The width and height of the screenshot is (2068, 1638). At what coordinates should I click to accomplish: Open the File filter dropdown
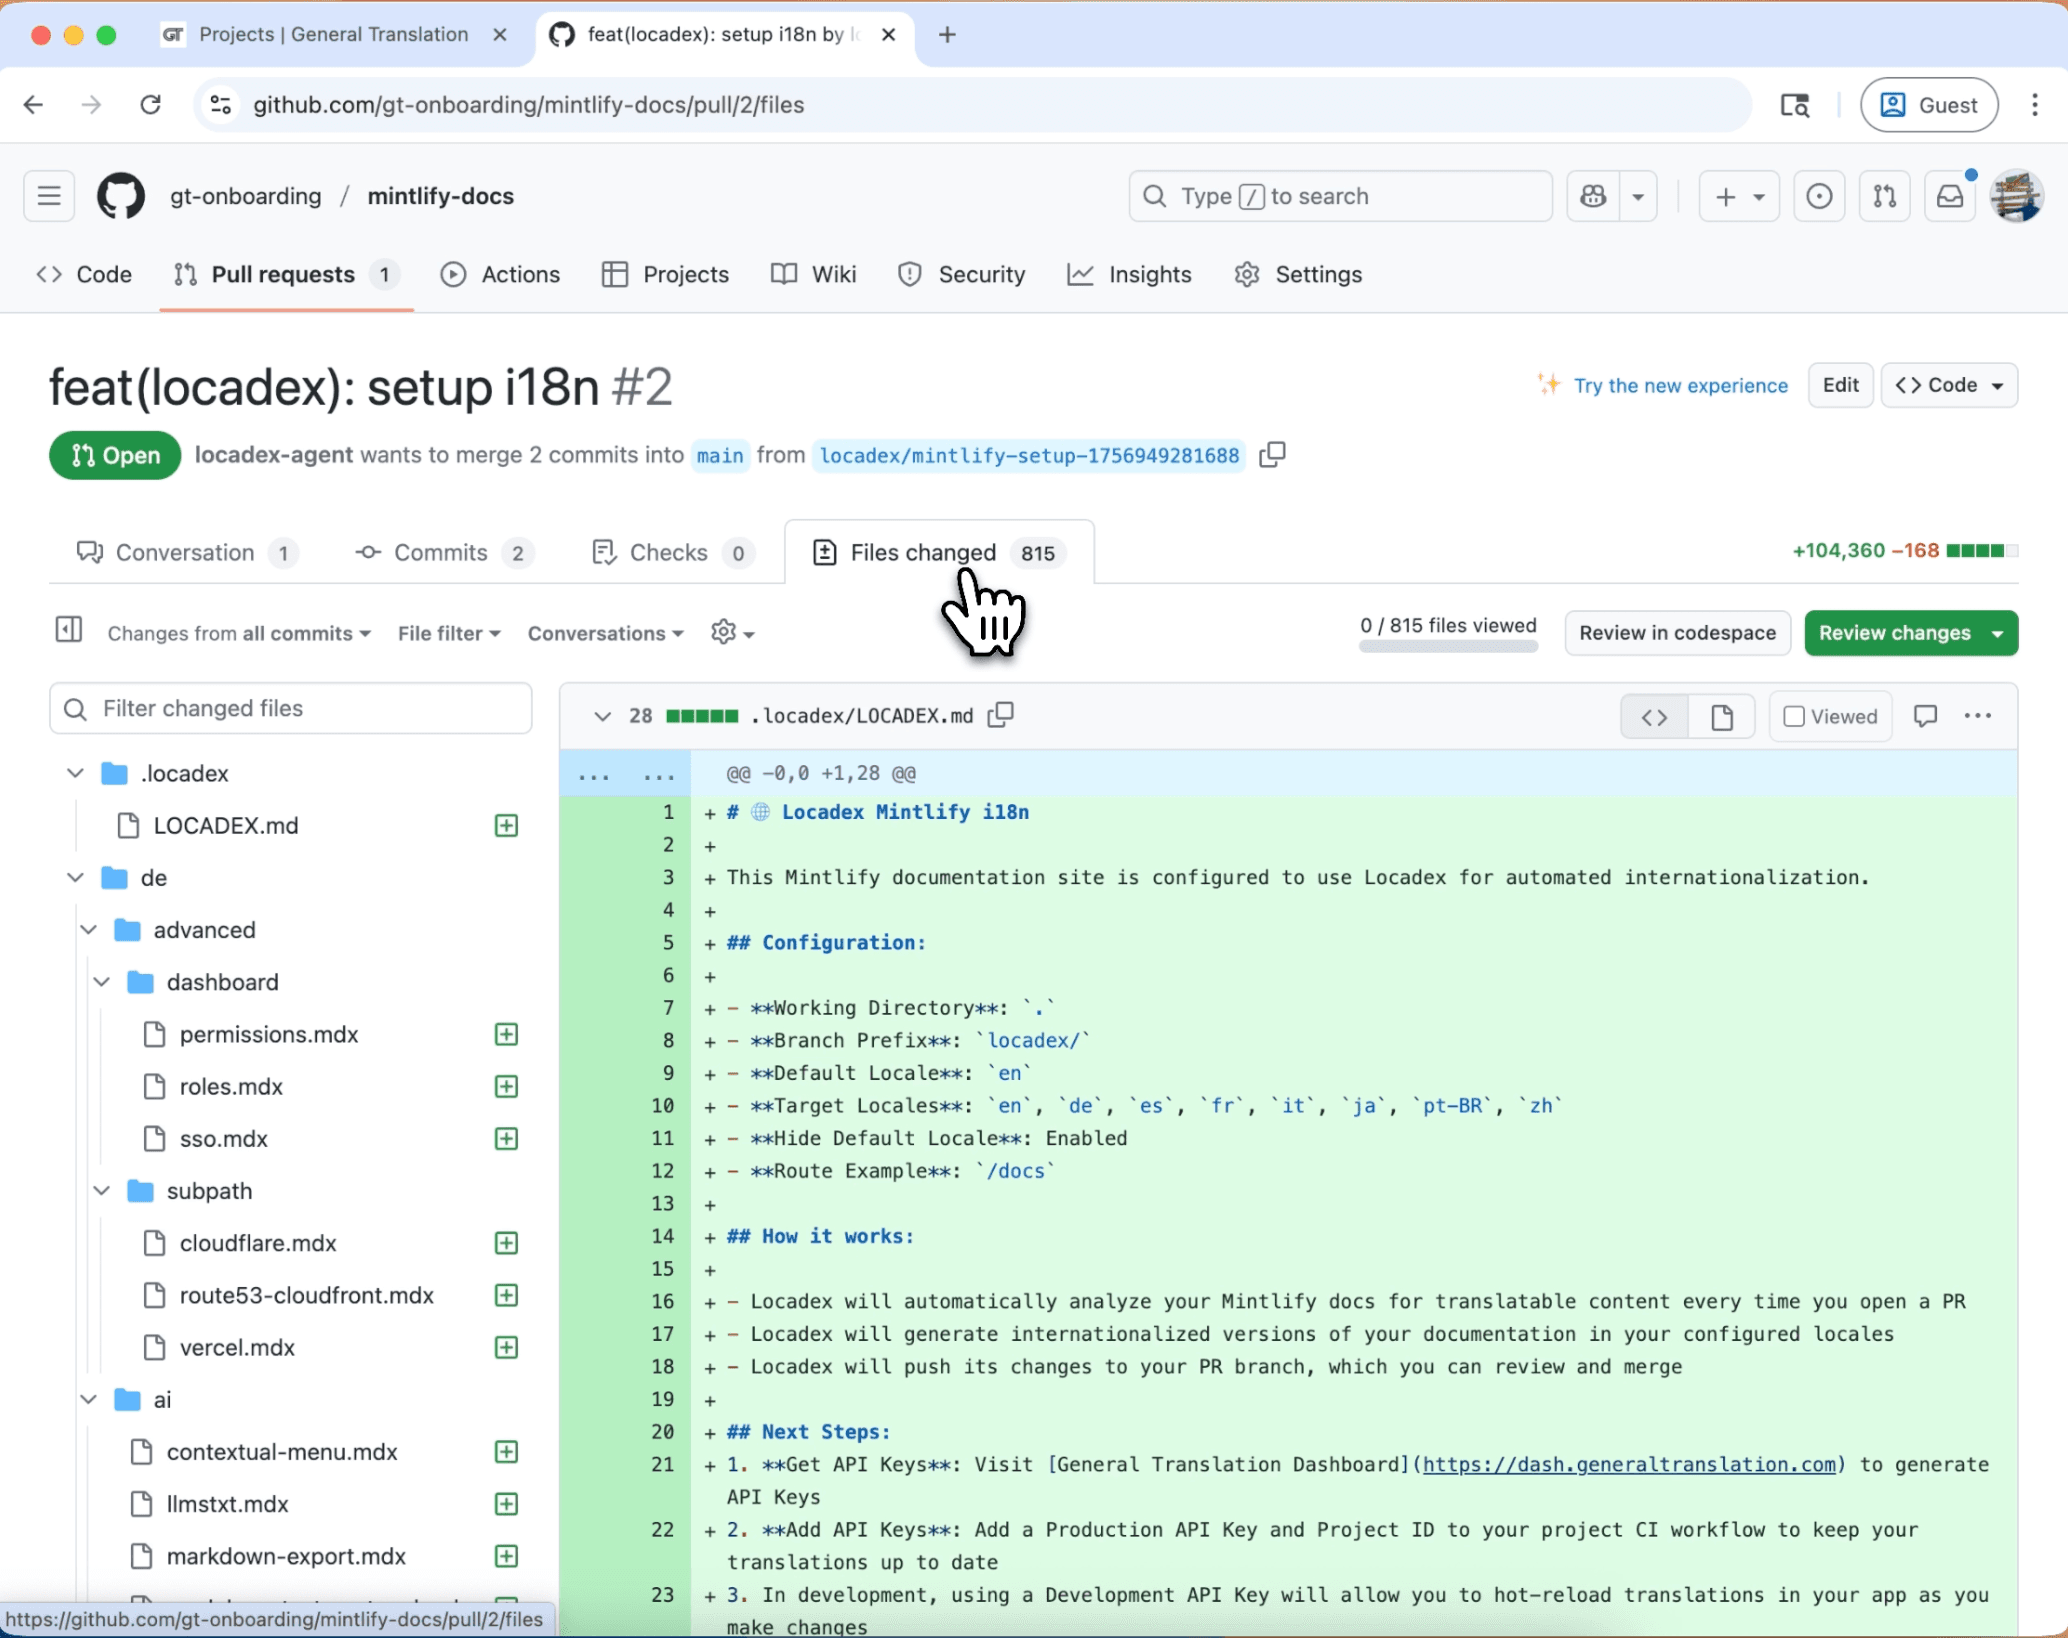pyautogui.click(x=448, y=632)
